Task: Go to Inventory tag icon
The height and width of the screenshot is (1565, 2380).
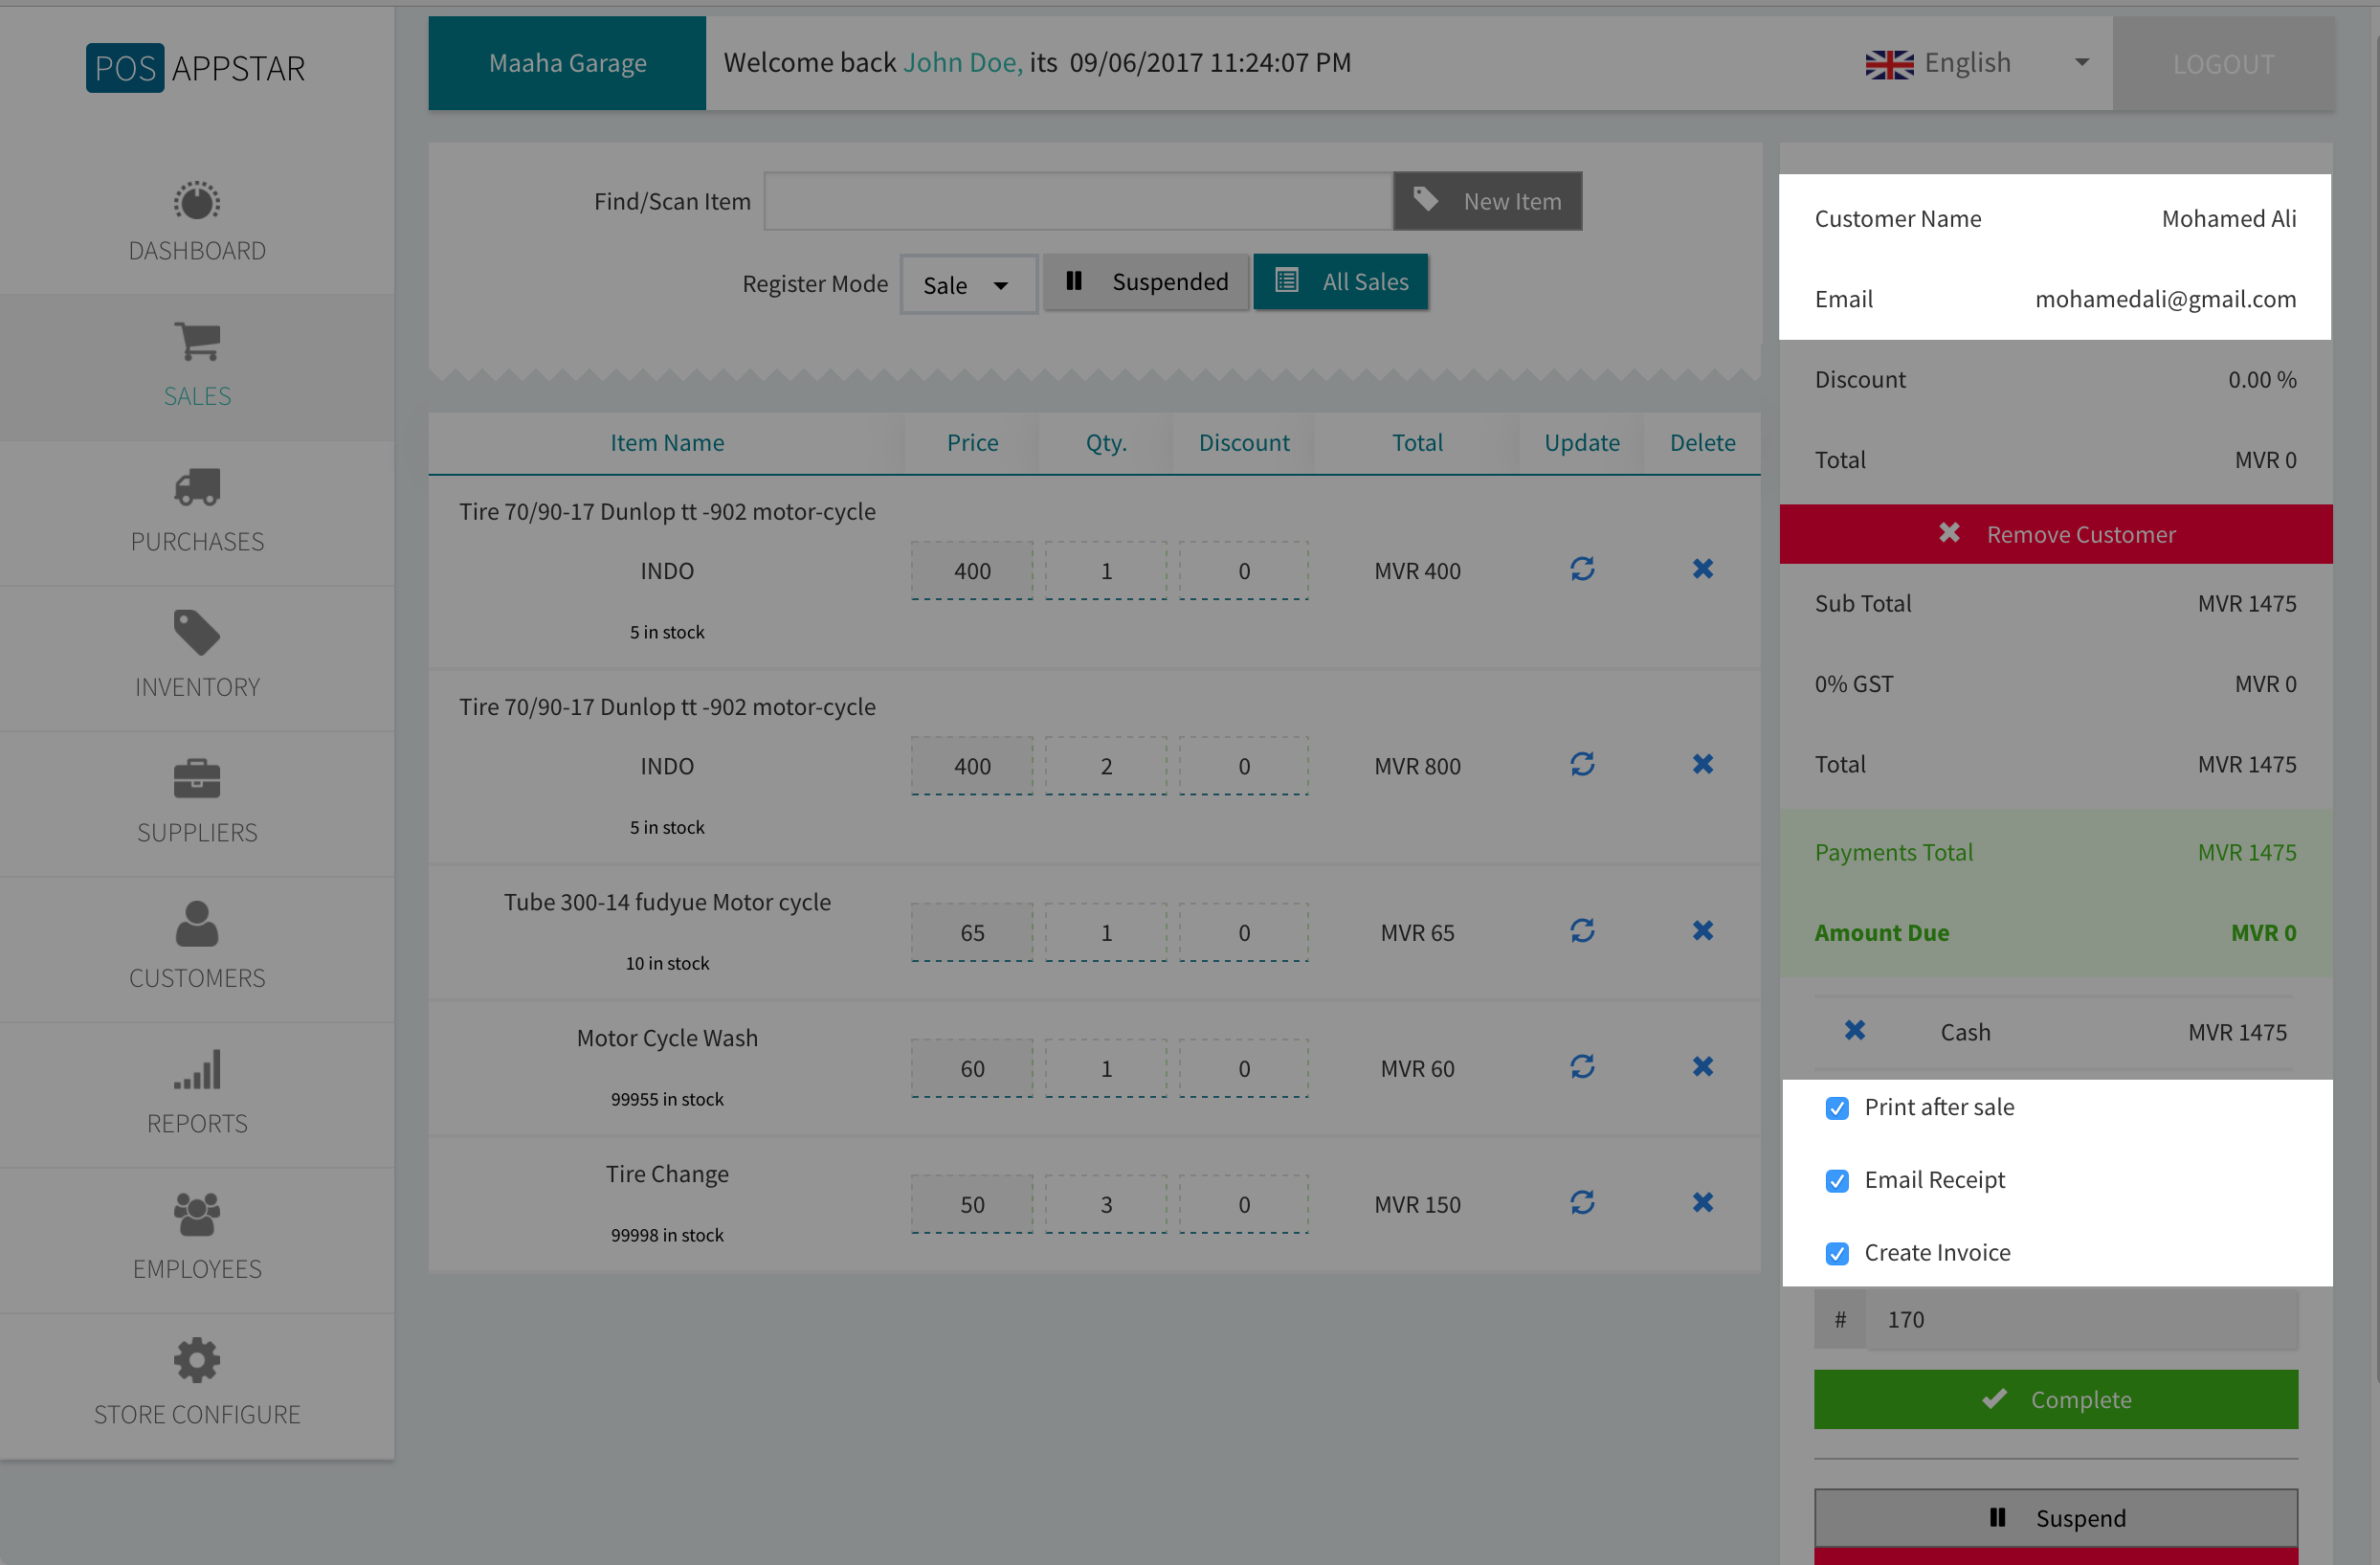Action: 196,633
